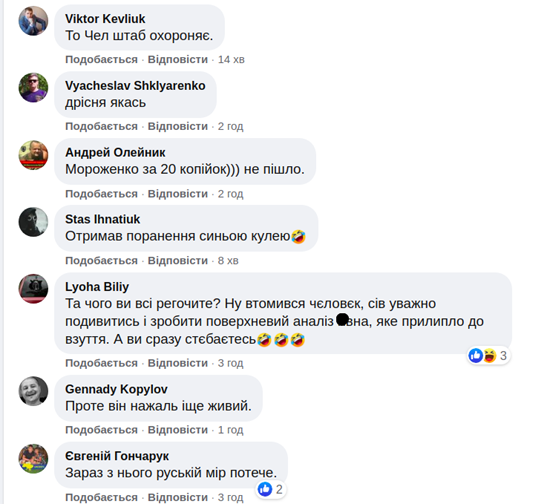The width and height of the screenshot is (550, 504).
Task: Open Lyoha Biliy name link
Action: coord(97,287)
